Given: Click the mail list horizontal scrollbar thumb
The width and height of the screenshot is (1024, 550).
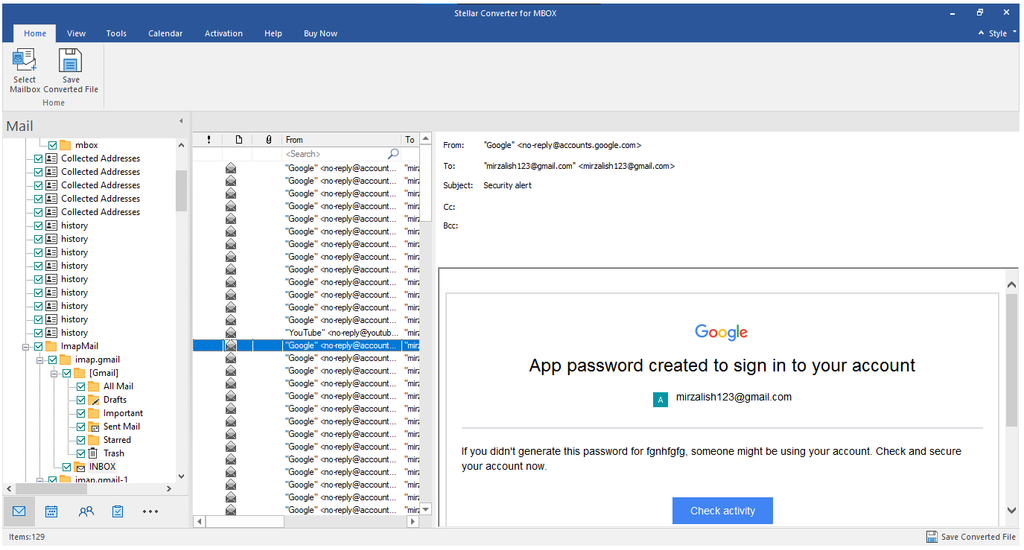Looking at the screenshot, I should tap(245, 521).
